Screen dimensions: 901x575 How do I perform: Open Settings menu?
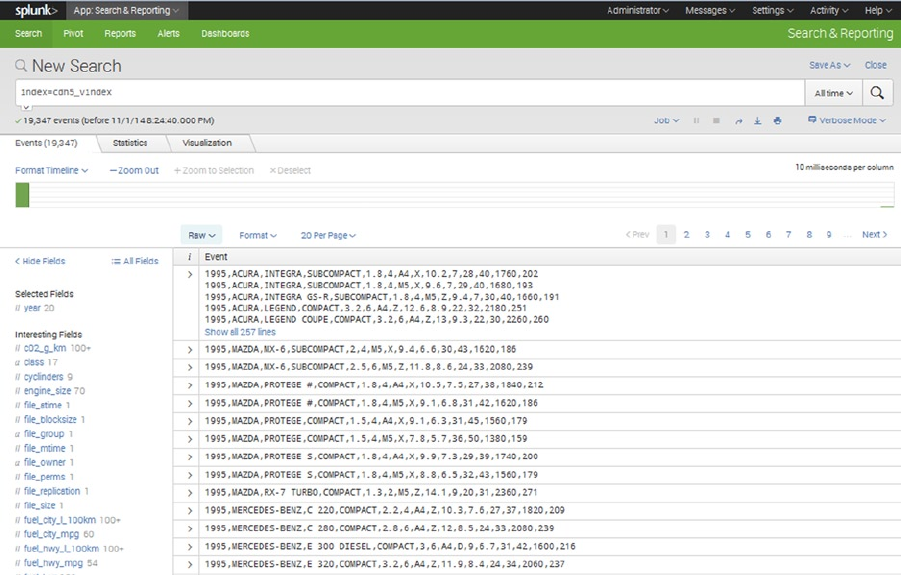pos(772,10)
